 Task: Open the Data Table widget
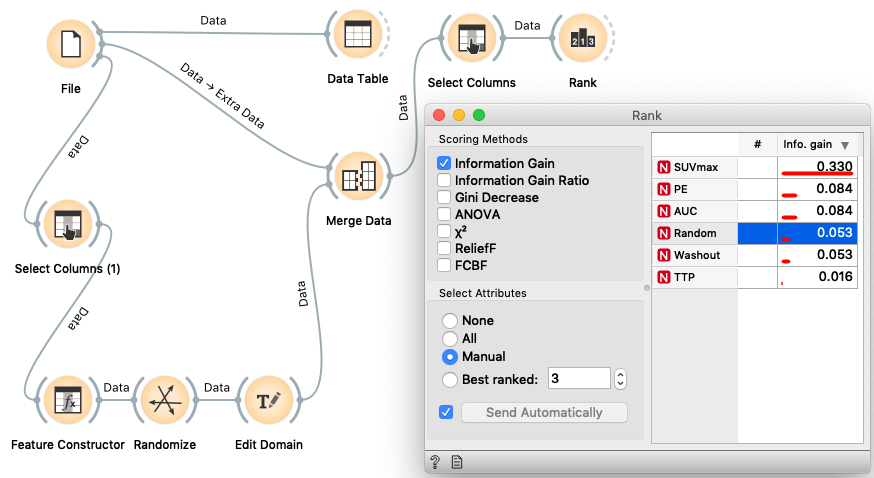[x=357, y=37]
